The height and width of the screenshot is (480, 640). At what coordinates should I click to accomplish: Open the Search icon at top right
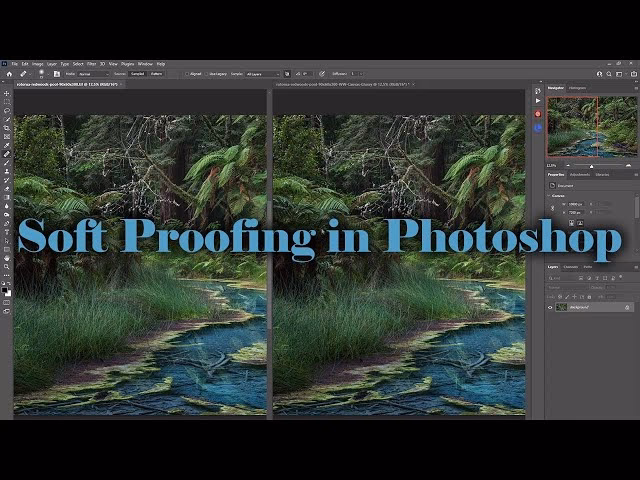pos(609,74)
